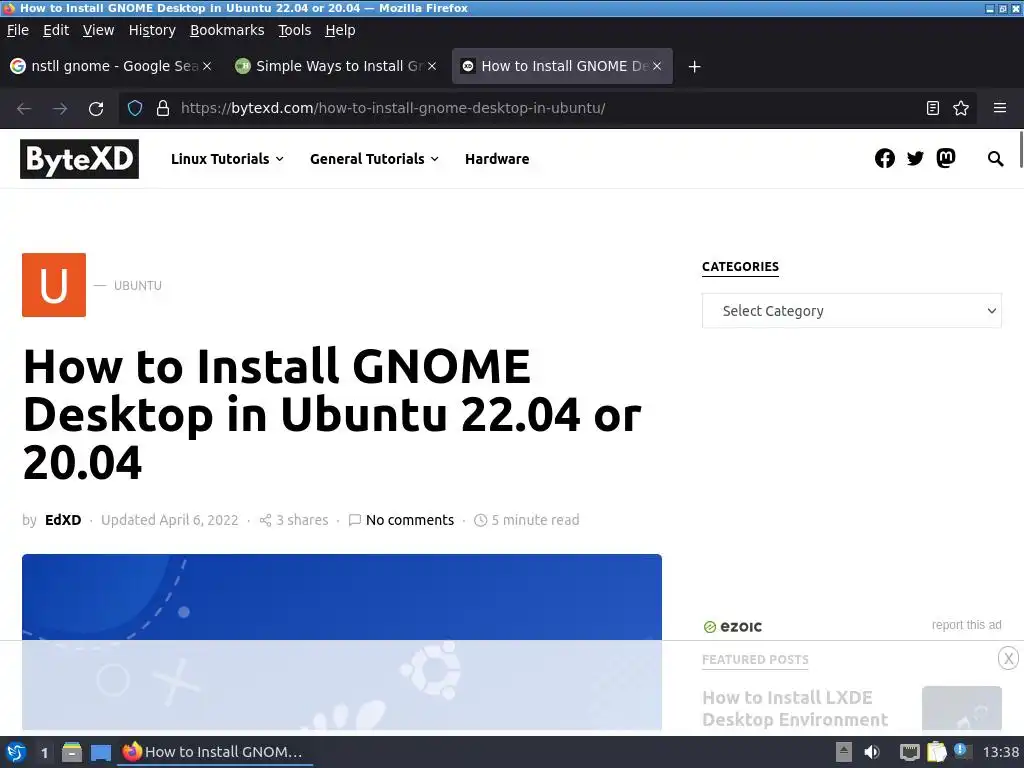The image size is (1024, 768).
Task: Click the clipboard tray icon
Action: pos(936,752)
